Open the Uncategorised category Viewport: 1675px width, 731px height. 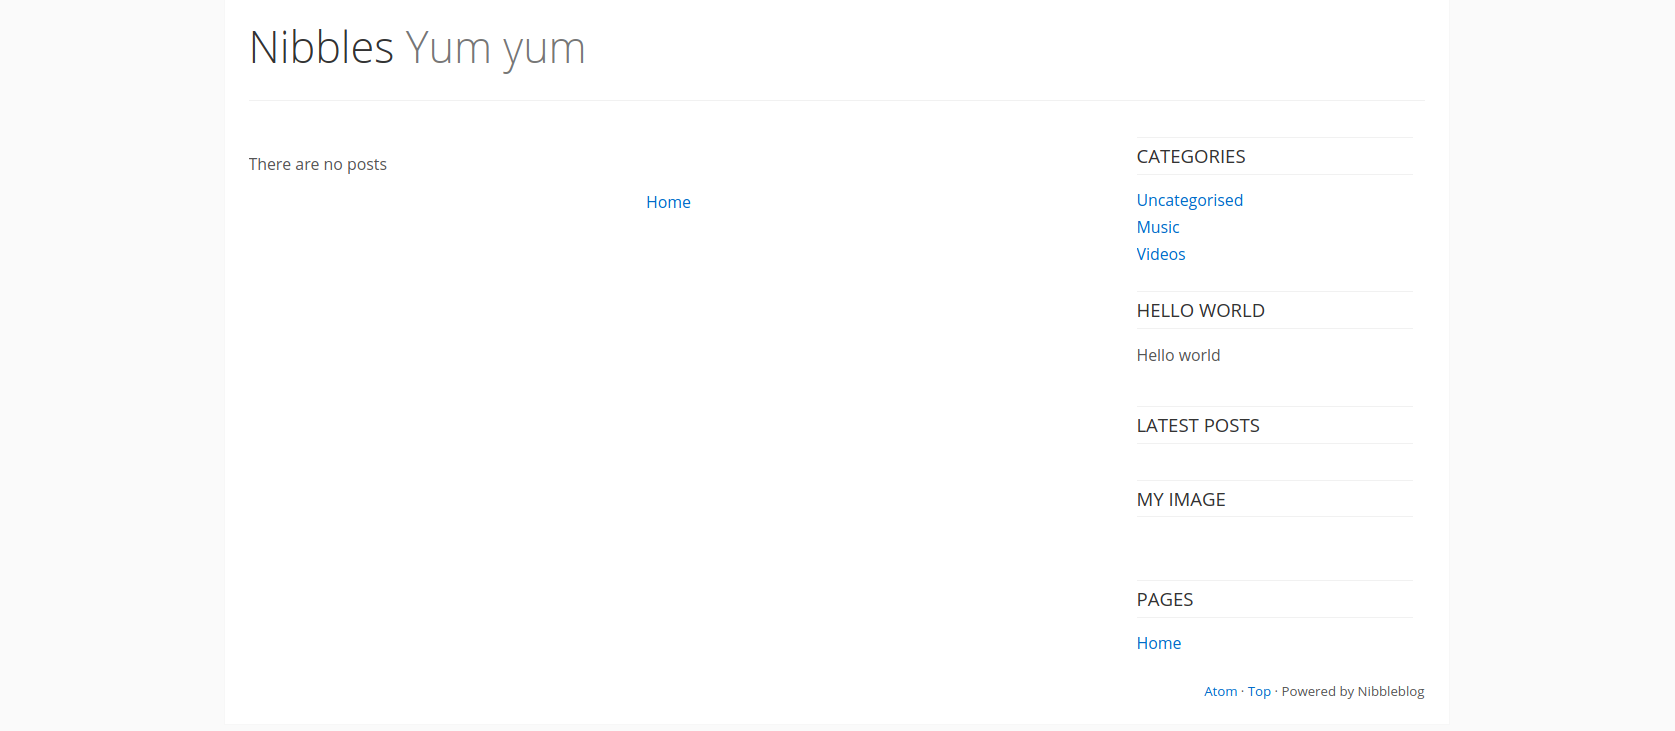pyautogui.click(x=1189, y=200)
